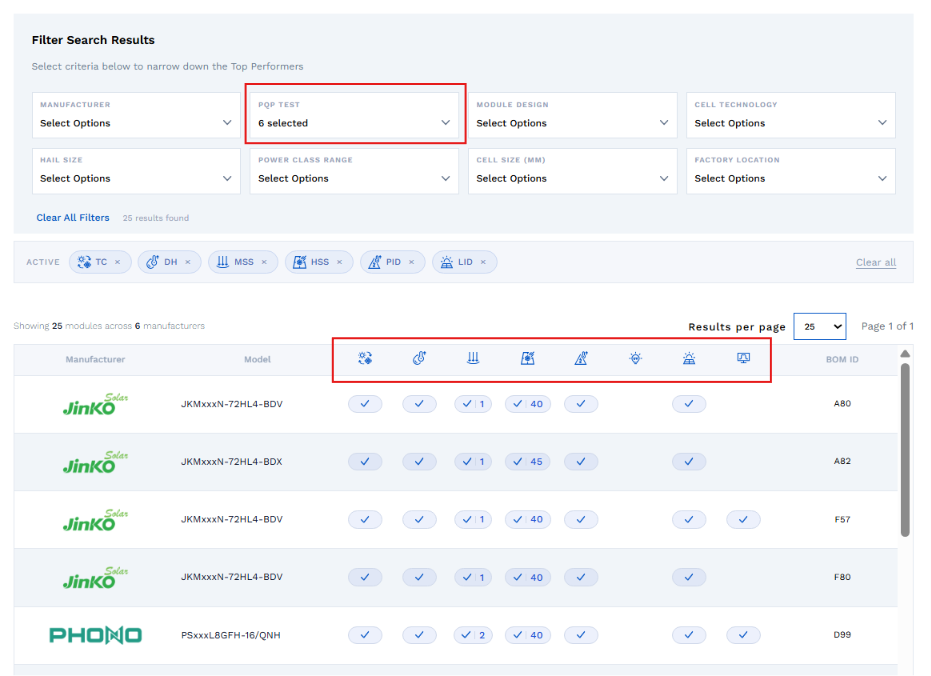Viewport: 931px width, 676px height.
Task: Click the Damp Heat thermometer column icon
Action: (419, 358)
